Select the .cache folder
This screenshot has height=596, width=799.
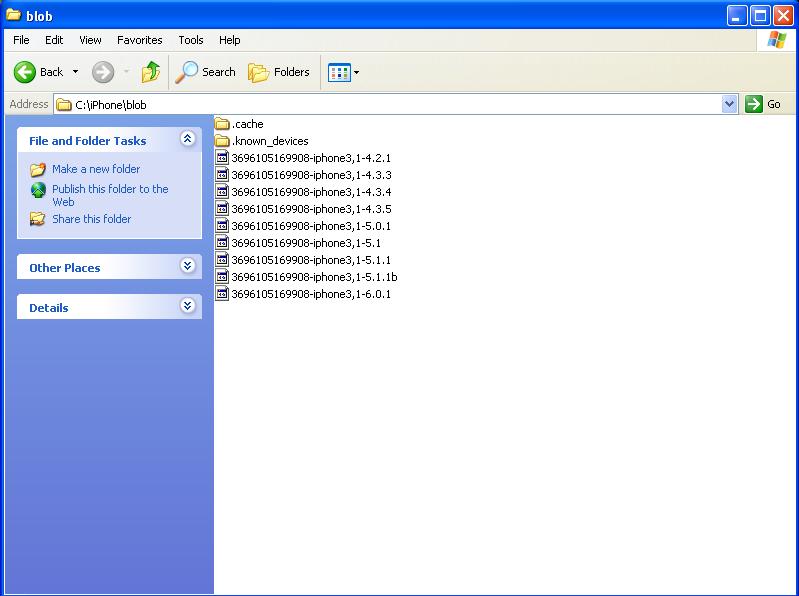click(x=247, y=124)
